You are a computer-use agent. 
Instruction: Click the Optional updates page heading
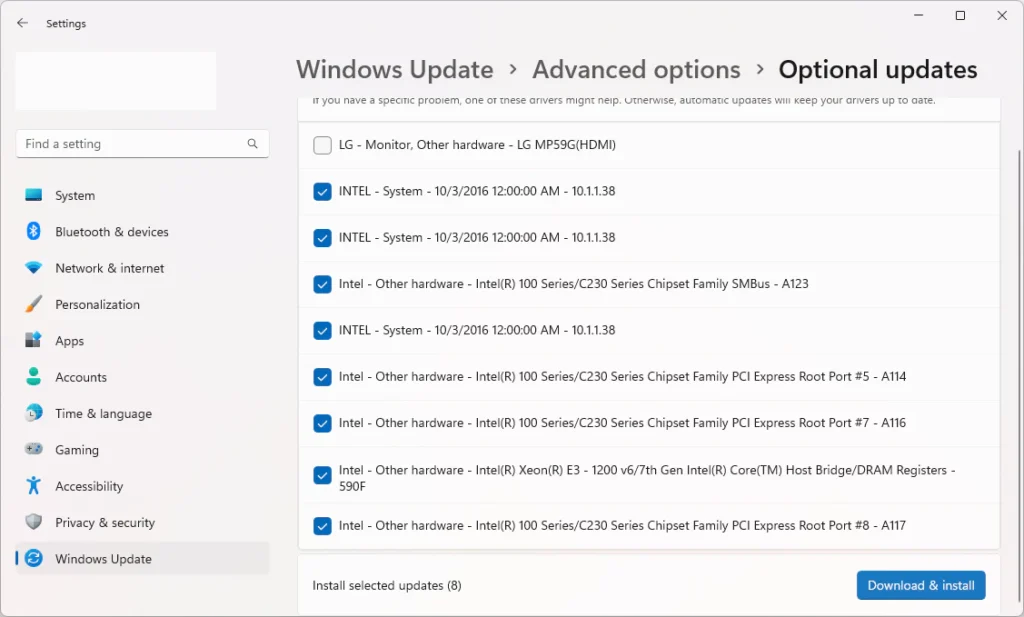coord(878,69)
